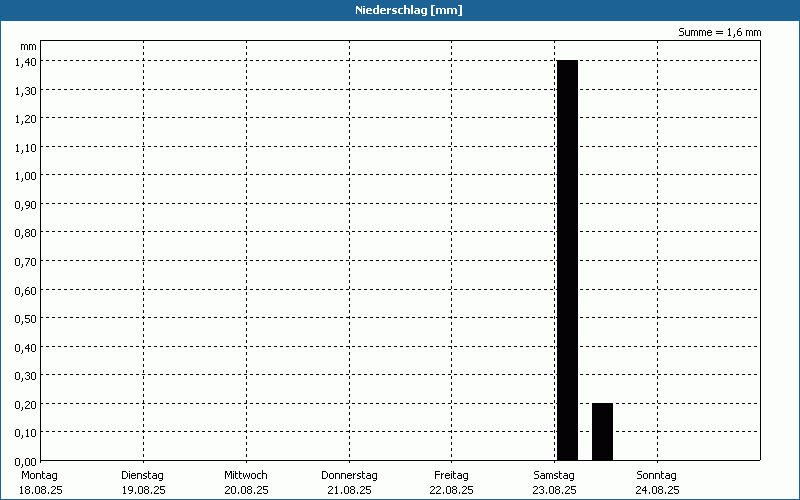This screenshot has width=800, height=500.
Task: Click the 0,40 y-axis value
Action: [26, 348]
